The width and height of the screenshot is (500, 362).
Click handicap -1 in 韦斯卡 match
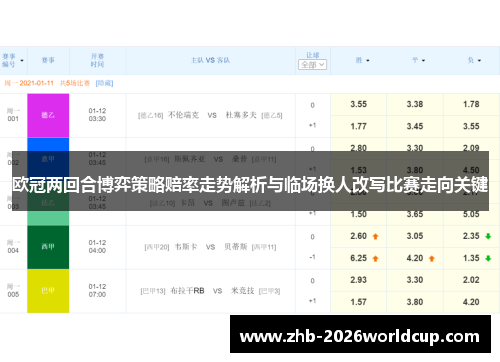tap(312, 257)
